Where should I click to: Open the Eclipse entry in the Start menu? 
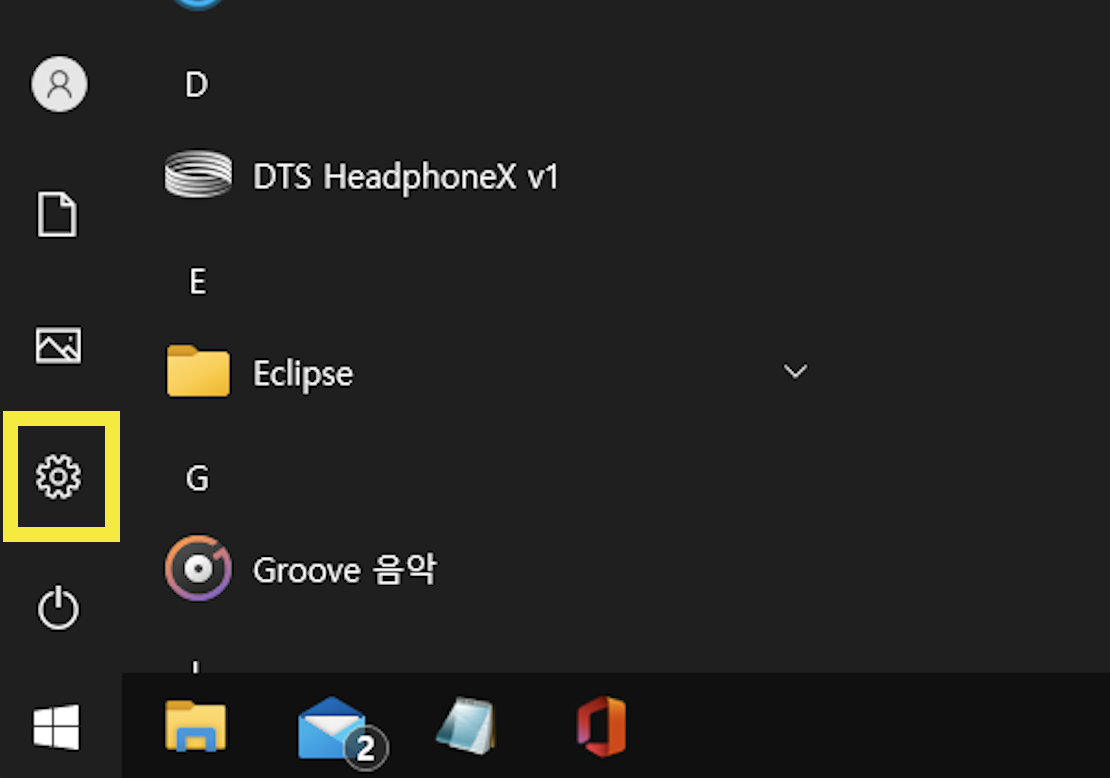click(302, 372)
